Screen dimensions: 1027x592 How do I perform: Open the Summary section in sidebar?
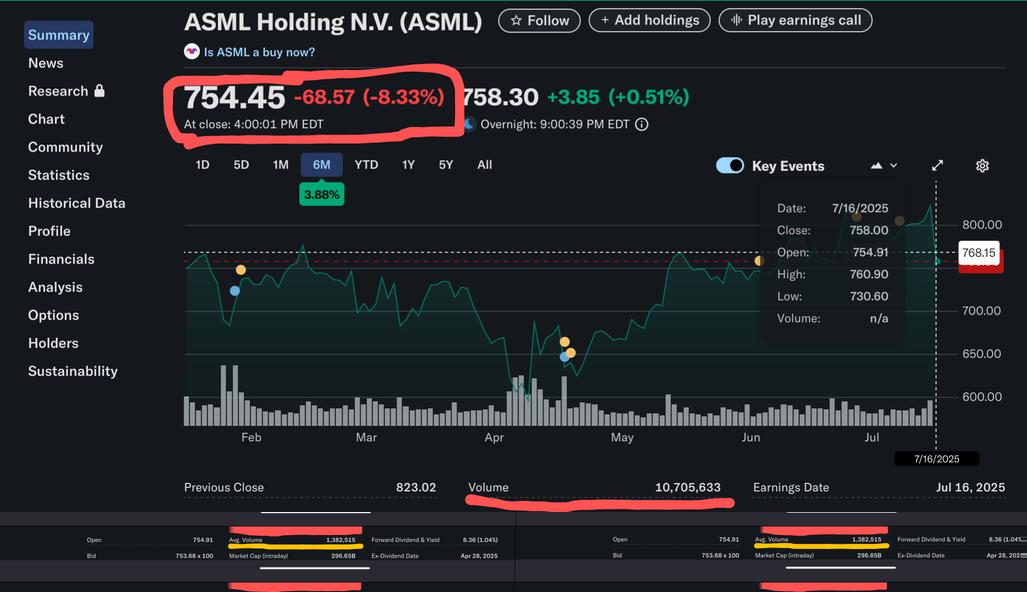(x=58, y=35)
